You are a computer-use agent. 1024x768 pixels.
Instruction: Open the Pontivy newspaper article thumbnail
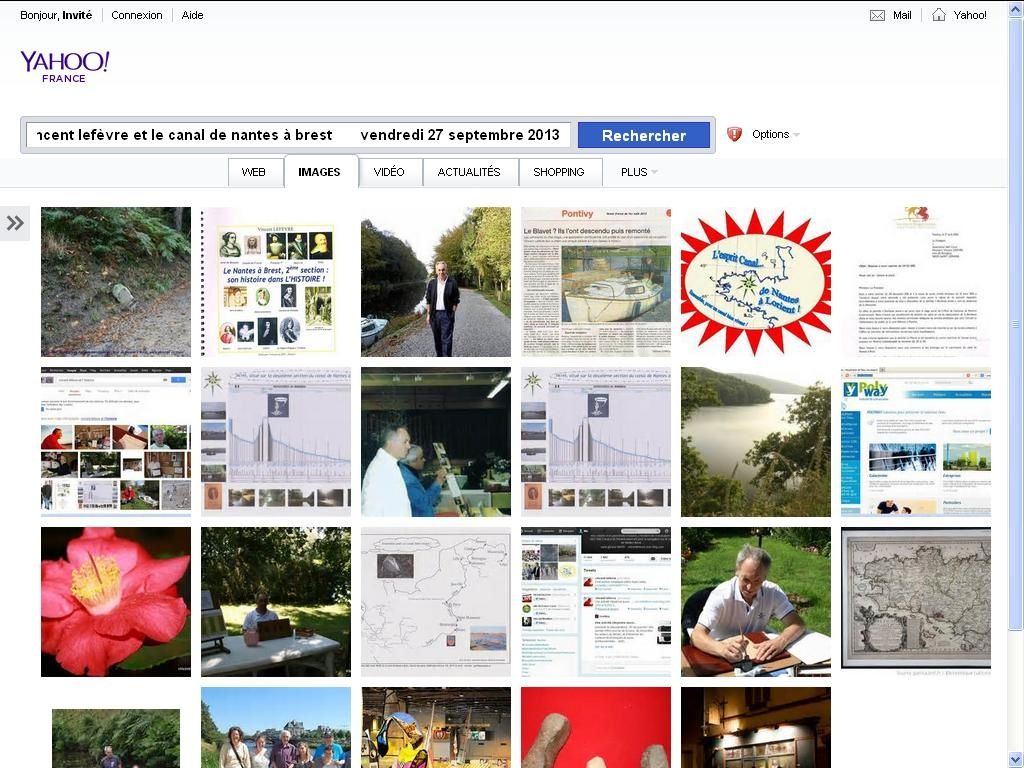[x=596, y=281]
